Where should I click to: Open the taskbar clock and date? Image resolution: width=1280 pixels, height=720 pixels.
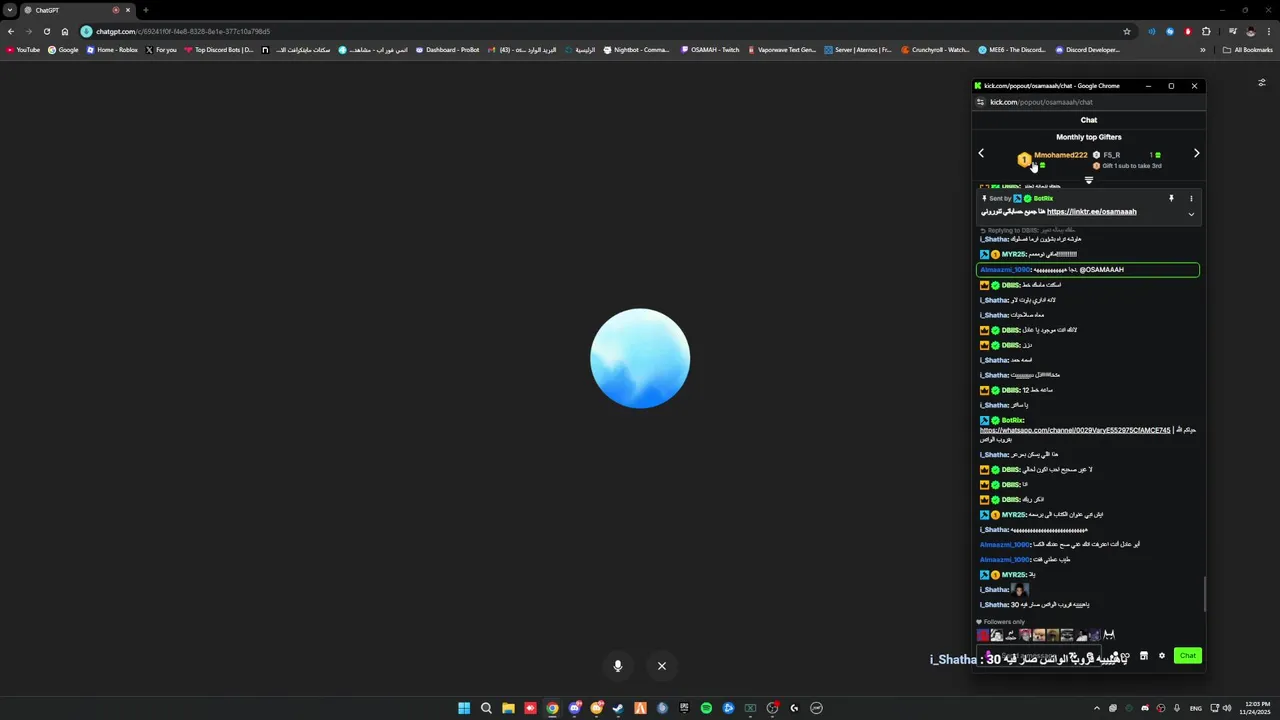tap(1256, 708)
